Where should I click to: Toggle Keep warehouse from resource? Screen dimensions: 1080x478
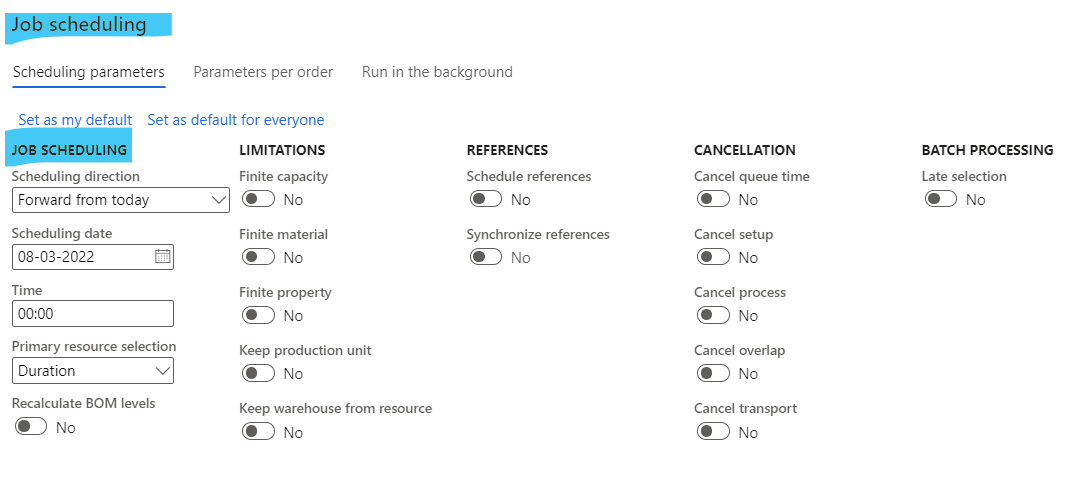(258, 432)
